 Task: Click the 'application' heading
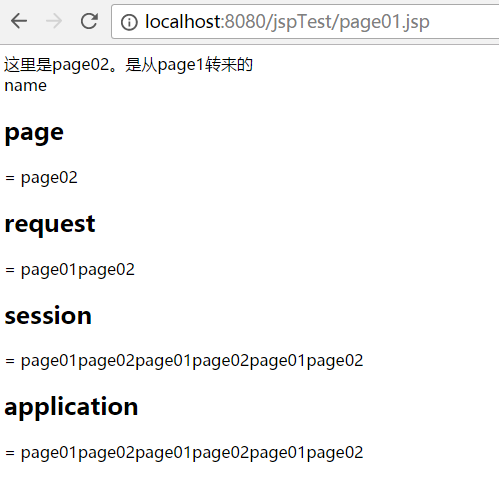(71, 407)
